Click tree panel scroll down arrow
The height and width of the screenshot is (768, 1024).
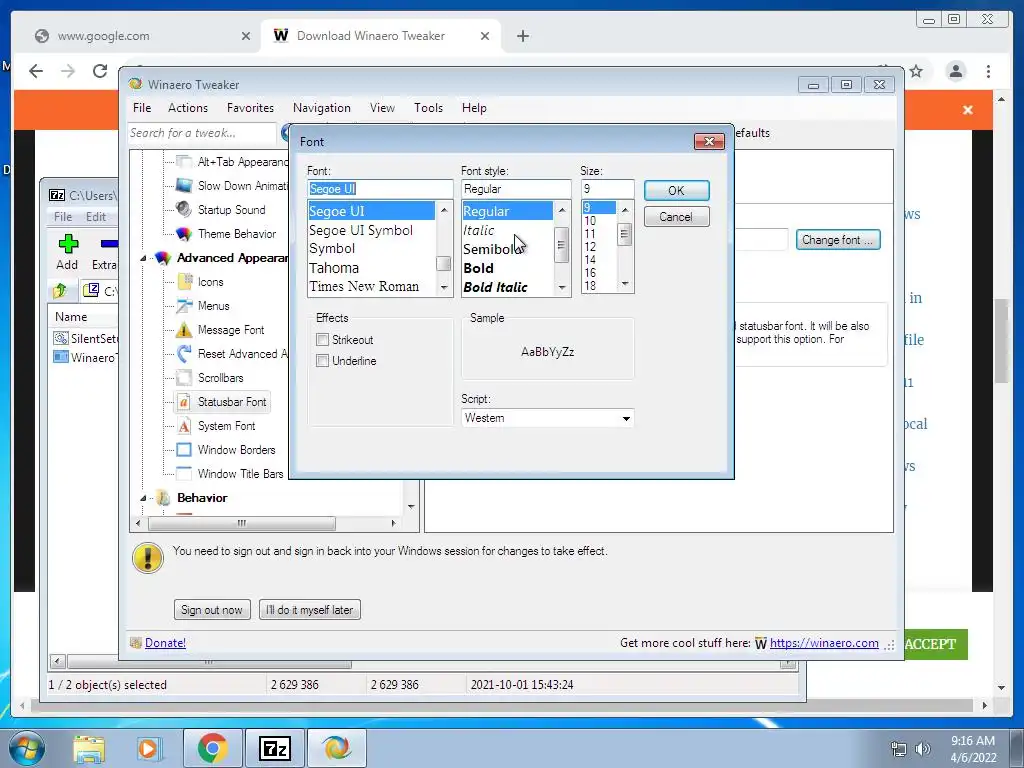(411, 507)
